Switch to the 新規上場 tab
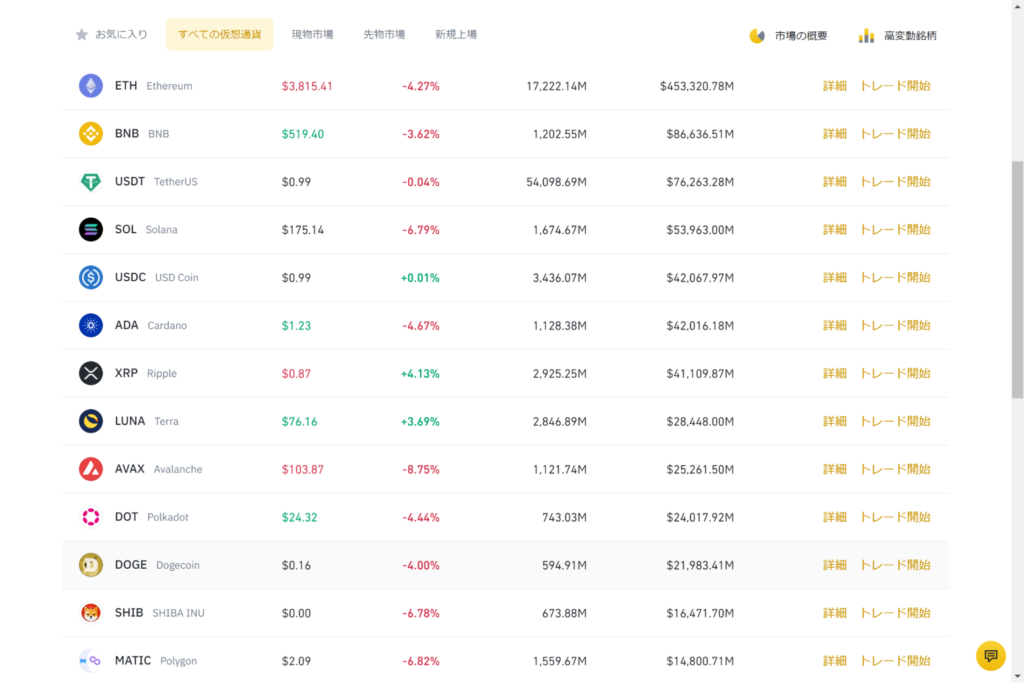 tap(456, 35)
